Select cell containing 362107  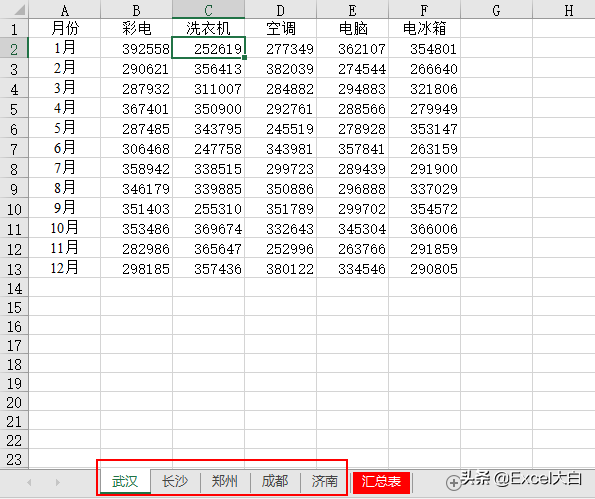coord(353,48)
